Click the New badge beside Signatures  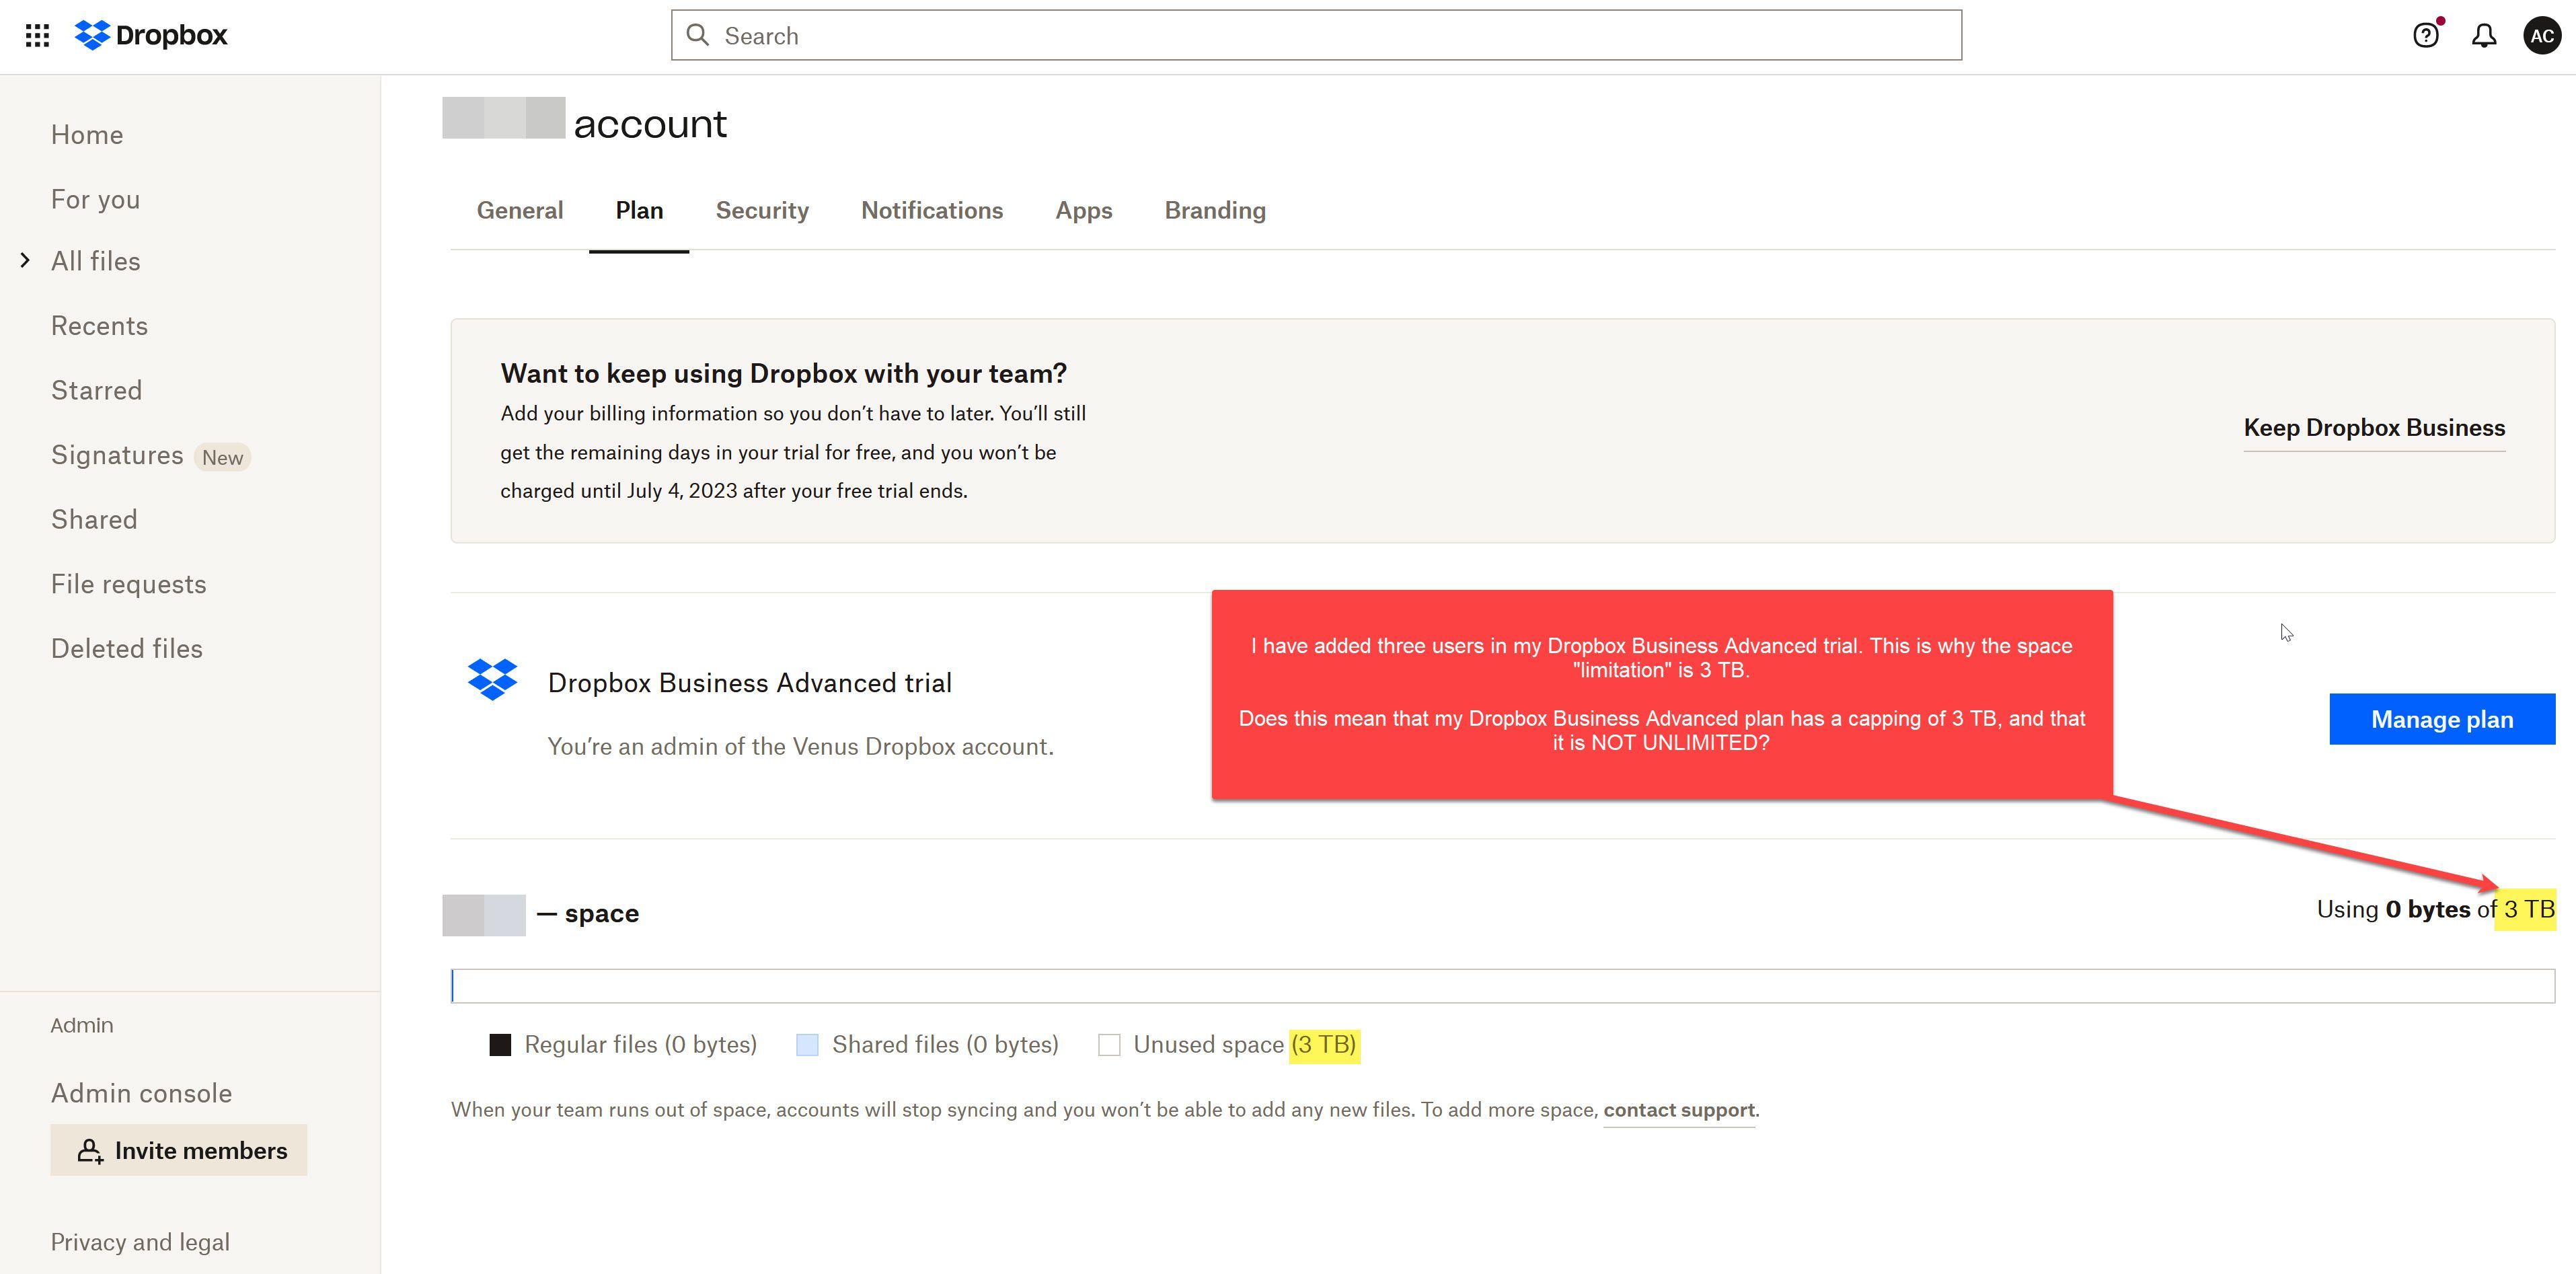tap(222, 457)
